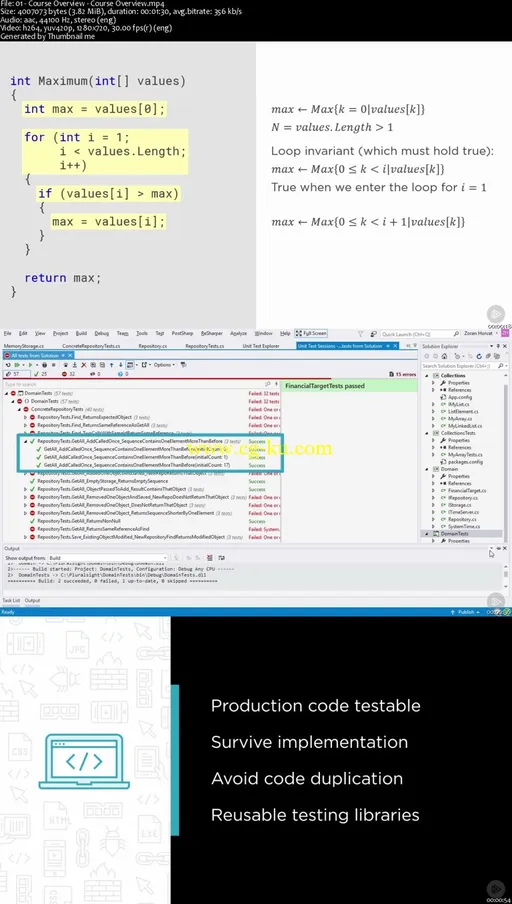
Task: Expand the MyLinkedList.cs node
Action: (434, 426)
